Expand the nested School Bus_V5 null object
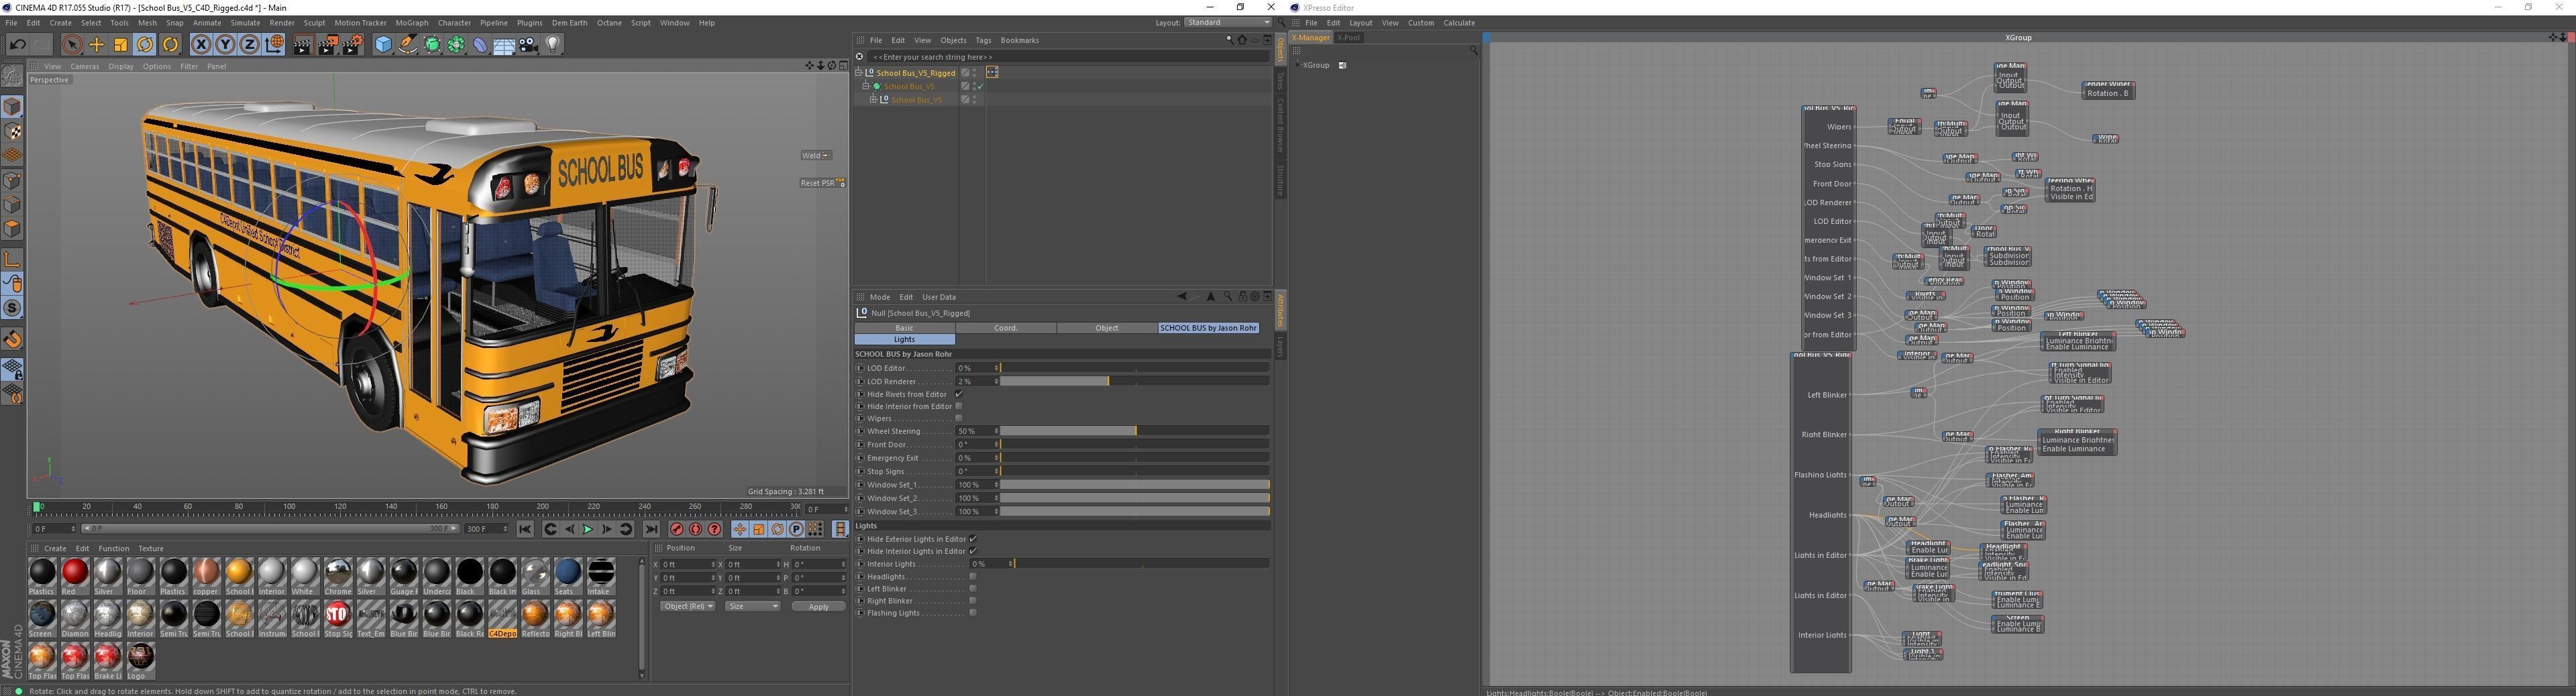The image size is (2576, 696). pos(873,99)
